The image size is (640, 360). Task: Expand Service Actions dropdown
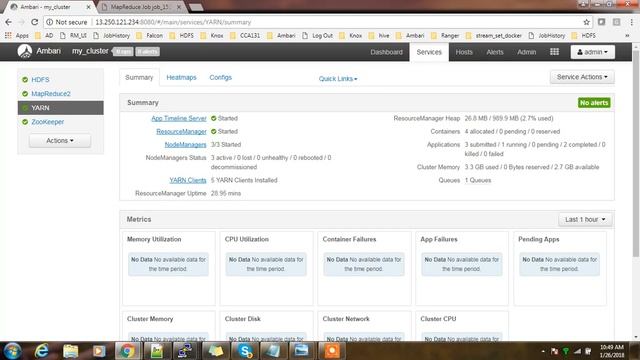pos(582,77)
